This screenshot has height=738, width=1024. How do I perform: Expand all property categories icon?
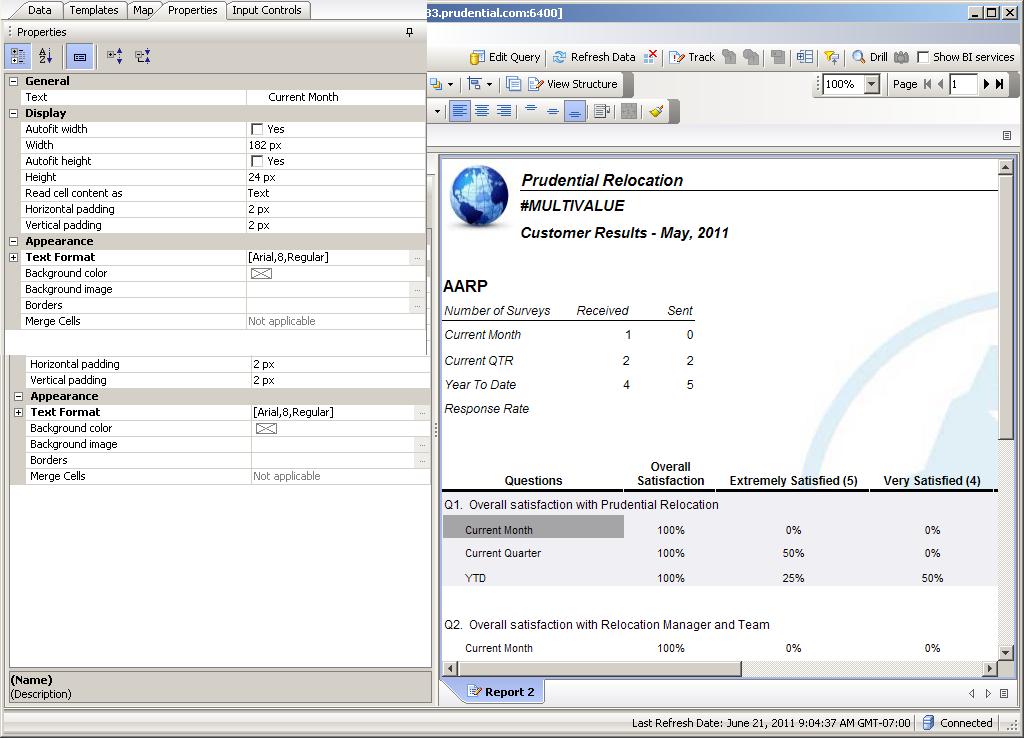click(x=115, y=57)
